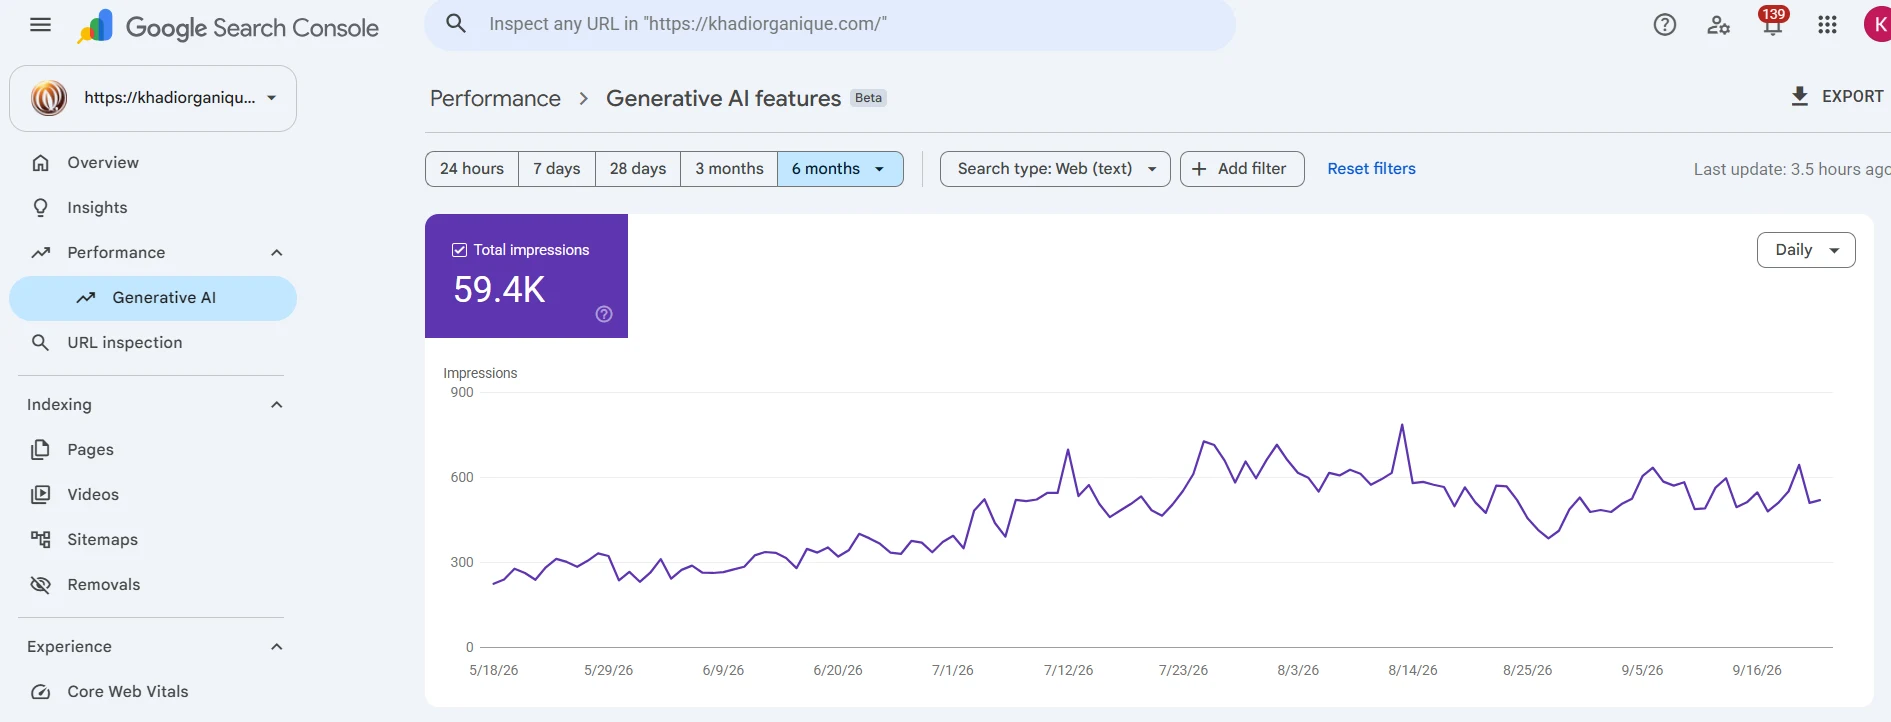This screenshot has width=1891, height=722.
Task: Select the 7 days range tab
Action: pyautogui.click(x=557, y=169)
